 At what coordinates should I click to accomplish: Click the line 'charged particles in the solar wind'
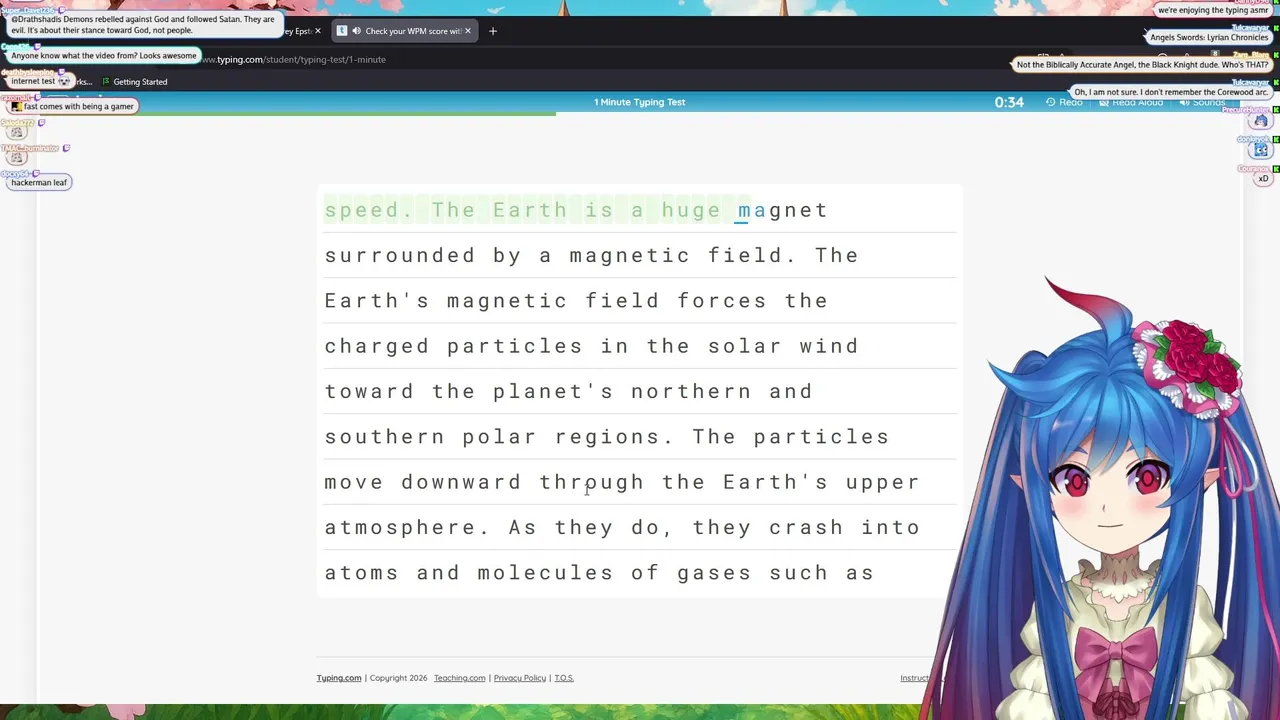(x=592, y=346)
